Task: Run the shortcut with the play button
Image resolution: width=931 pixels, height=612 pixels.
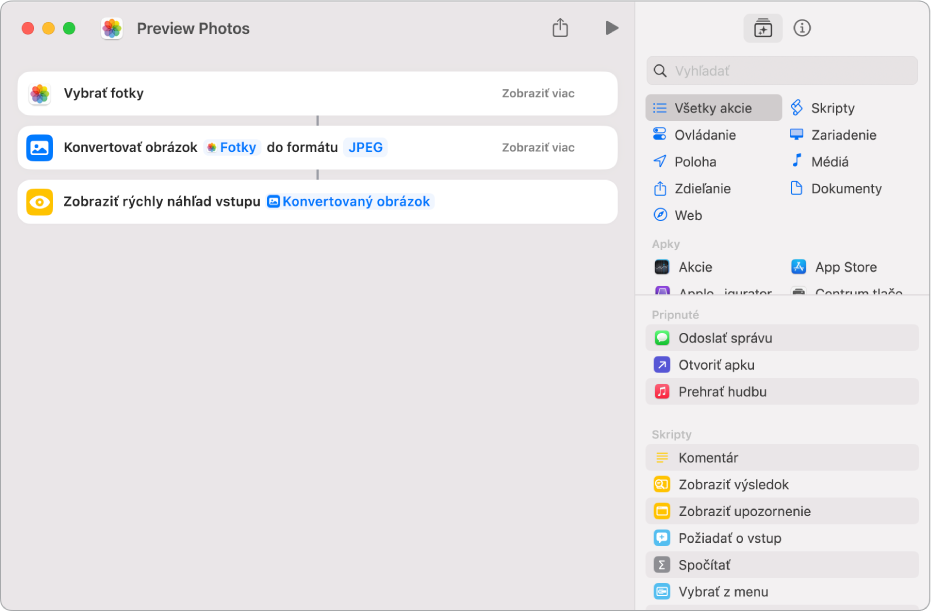Action: point(612,28)
